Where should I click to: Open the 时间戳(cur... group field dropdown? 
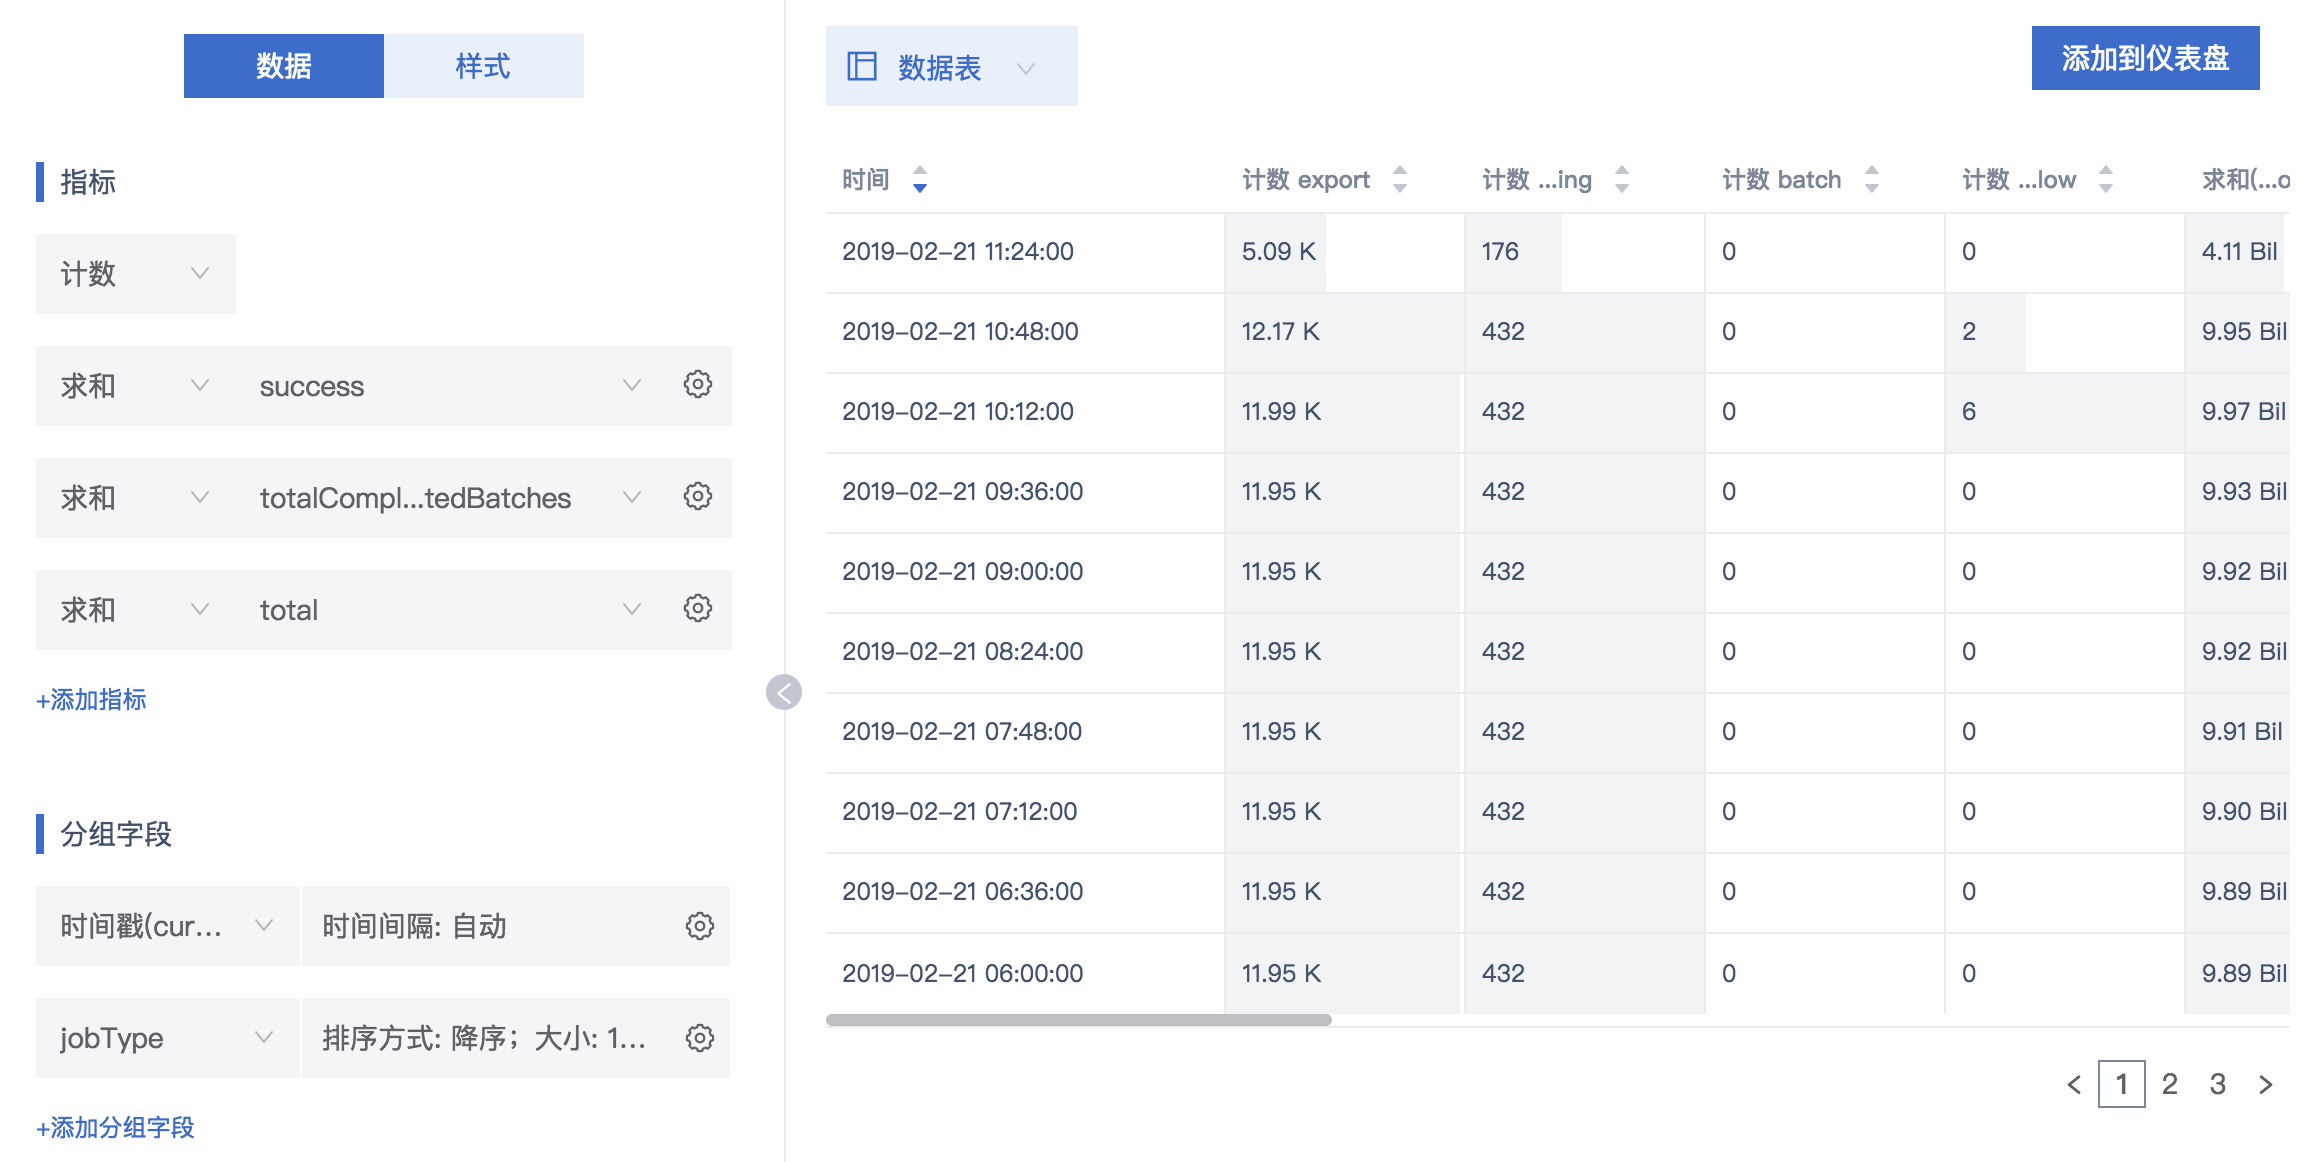pyautogui.click(x=167, y=926)
